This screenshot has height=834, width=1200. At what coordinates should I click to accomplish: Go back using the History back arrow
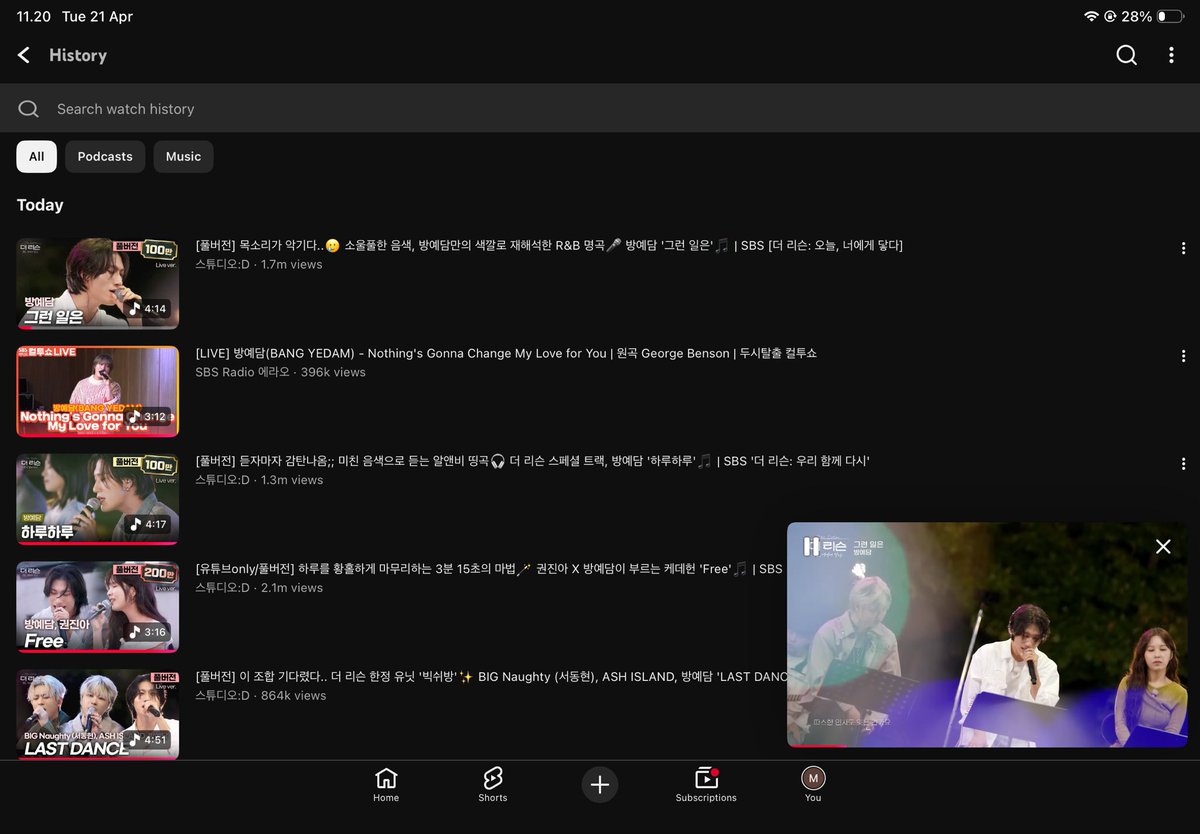click(24, 55)
